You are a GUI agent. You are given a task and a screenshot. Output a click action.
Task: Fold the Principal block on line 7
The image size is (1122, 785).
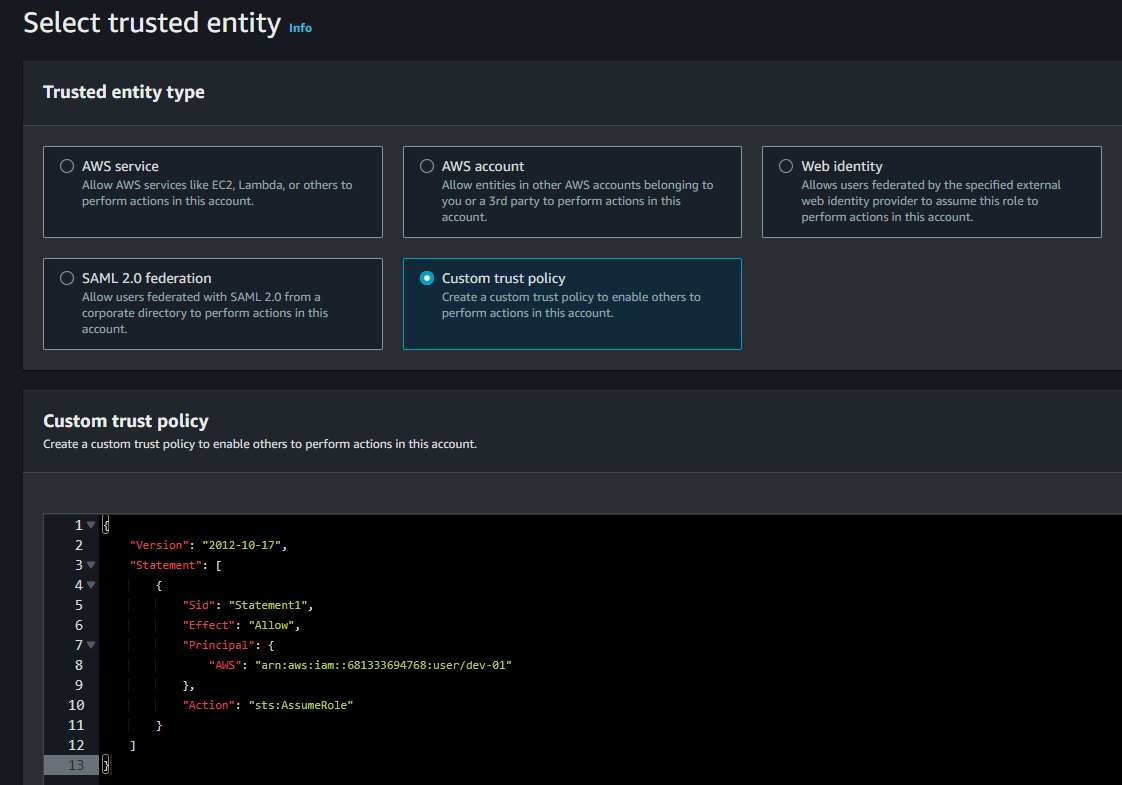[91, 645]
